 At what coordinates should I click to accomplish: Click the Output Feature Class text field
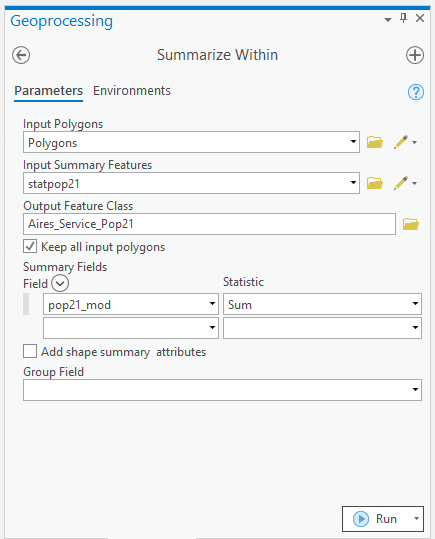[209, 224]
